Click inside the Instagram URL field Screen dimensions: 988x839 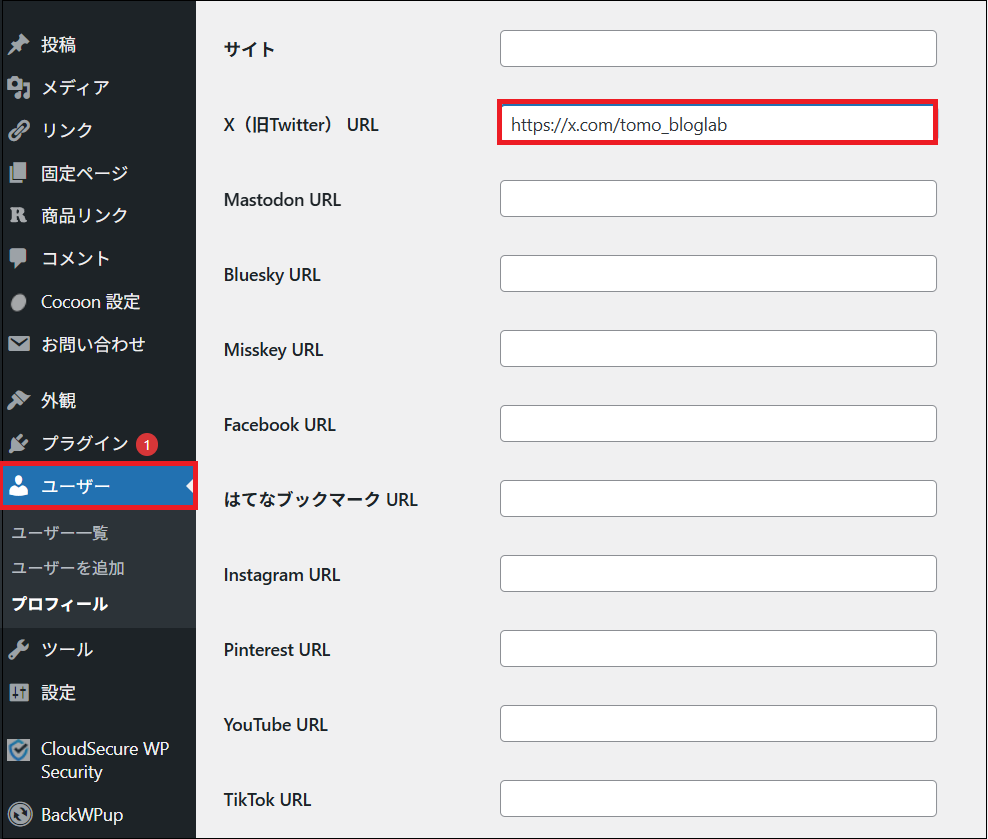717,573
